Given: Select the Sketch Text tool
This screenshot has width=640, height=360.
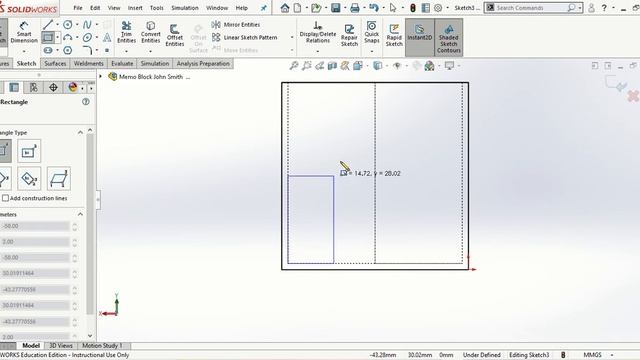Looking at the screenshot, I should 107,38.
